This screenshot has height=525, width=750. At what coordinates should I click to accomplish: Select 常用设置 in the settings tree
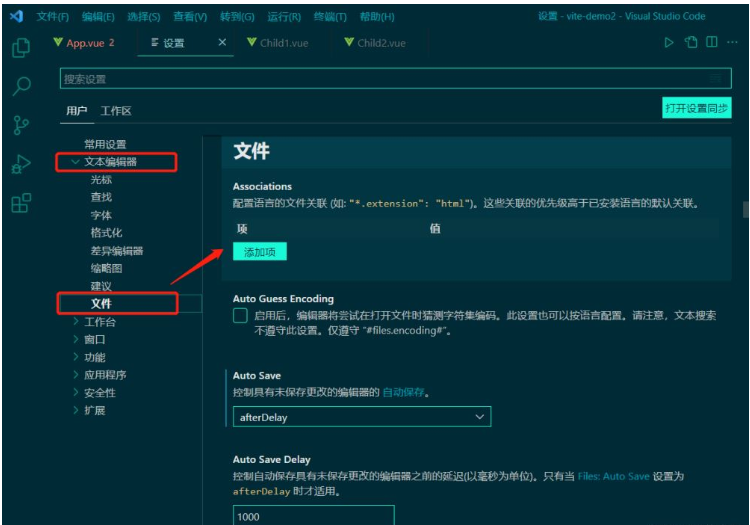point(105,144)
